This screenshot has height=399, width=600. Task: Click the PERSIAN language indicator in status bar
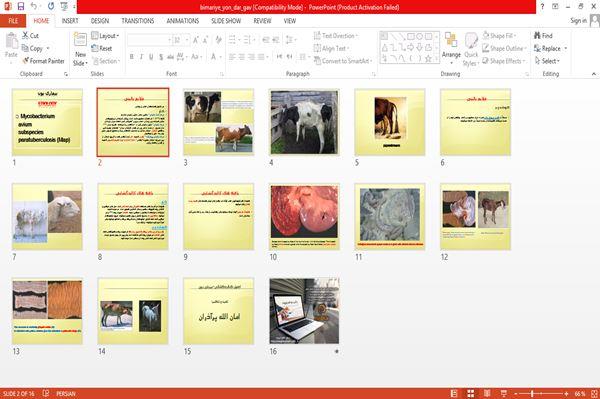point(66,394)
